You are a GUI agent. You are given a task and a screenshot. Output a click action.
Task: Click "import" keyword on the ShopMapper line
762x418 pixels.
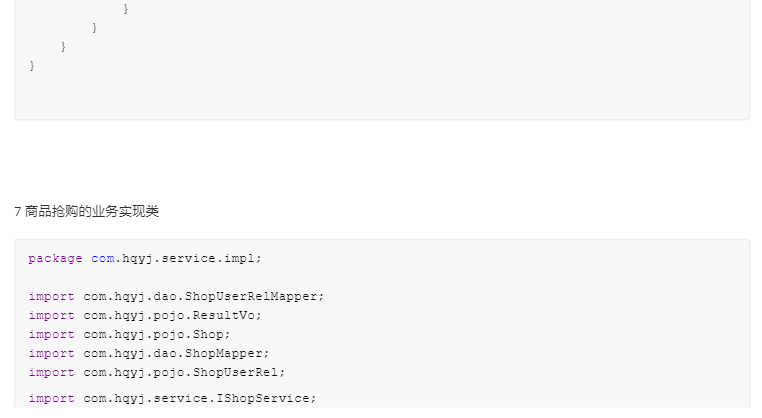pos(51,353)
